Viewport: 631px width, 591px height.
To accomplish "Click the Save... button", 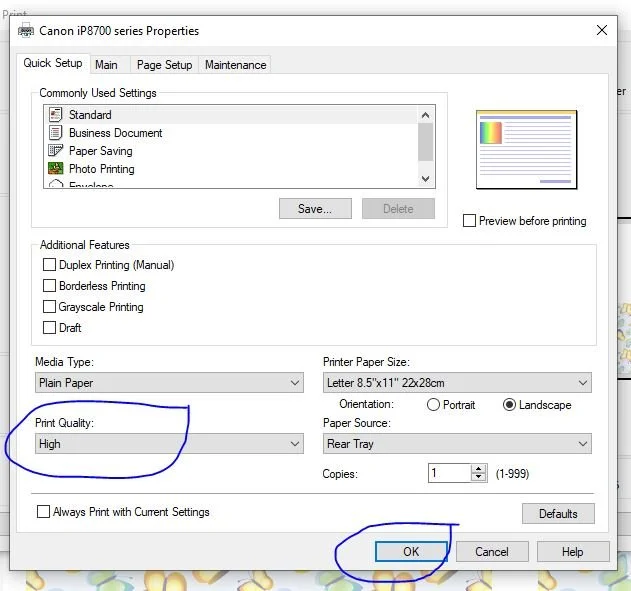I will pos(315,209).
